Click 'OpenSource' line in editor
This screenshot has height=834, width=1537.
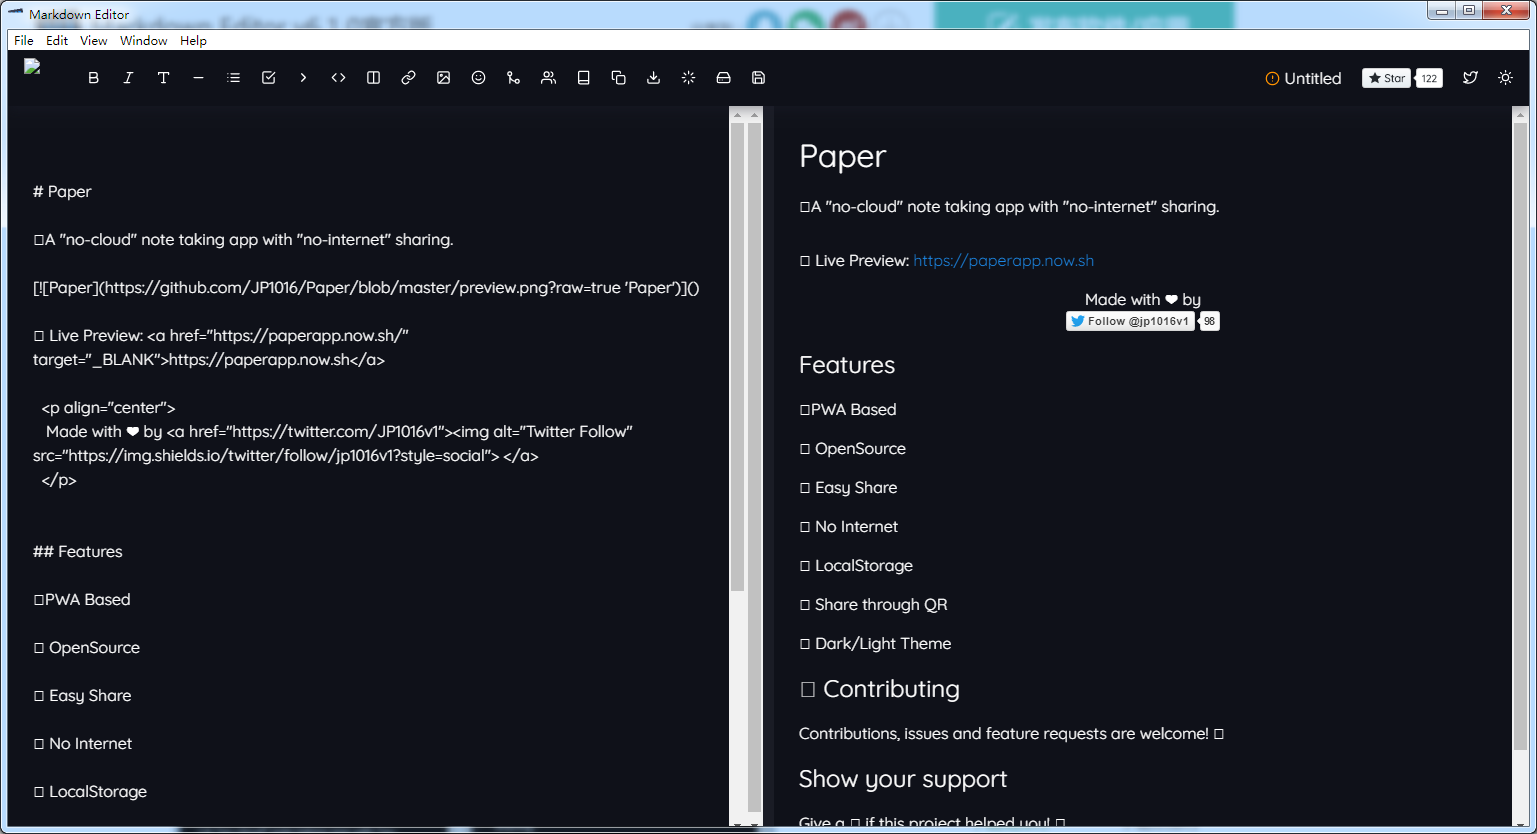87,648
